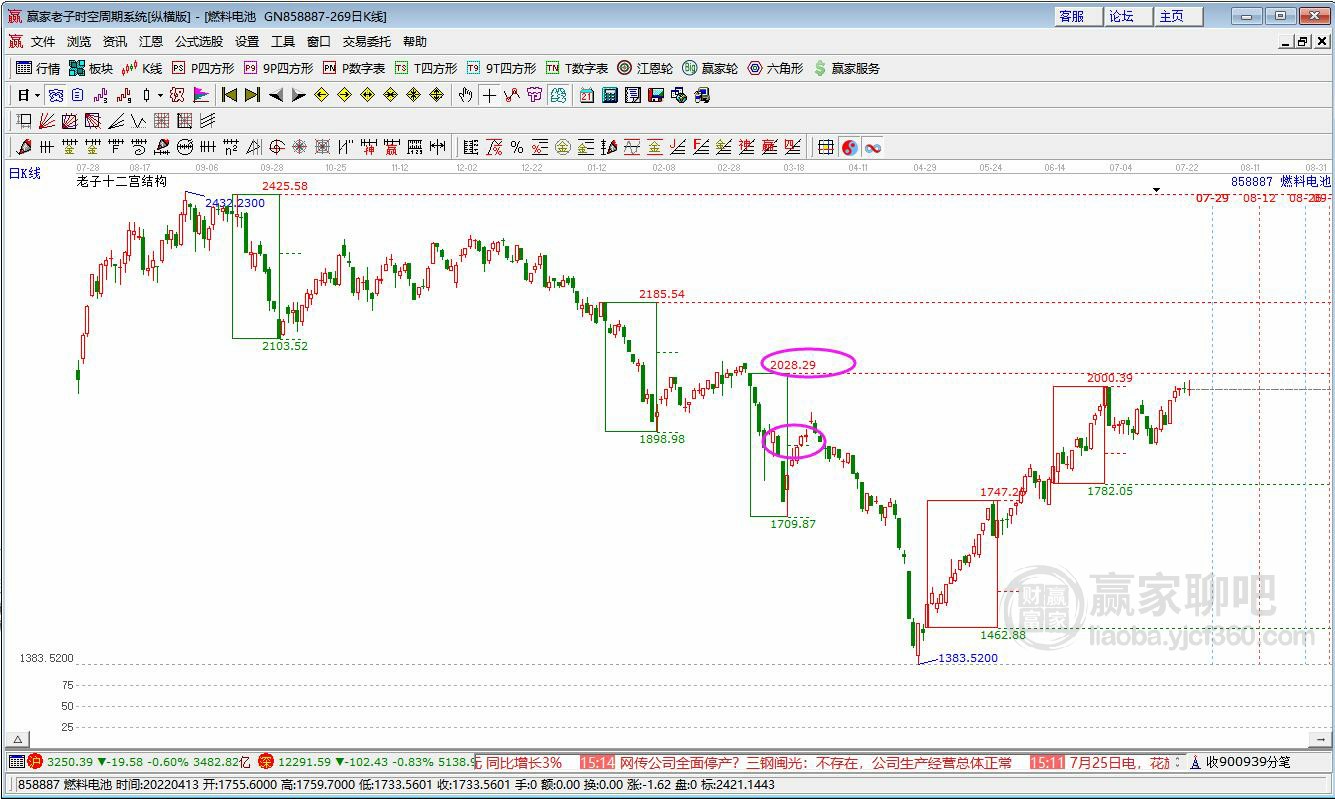
Task: Toggle the green 线 icon
Action: click(x=557, y=95)
